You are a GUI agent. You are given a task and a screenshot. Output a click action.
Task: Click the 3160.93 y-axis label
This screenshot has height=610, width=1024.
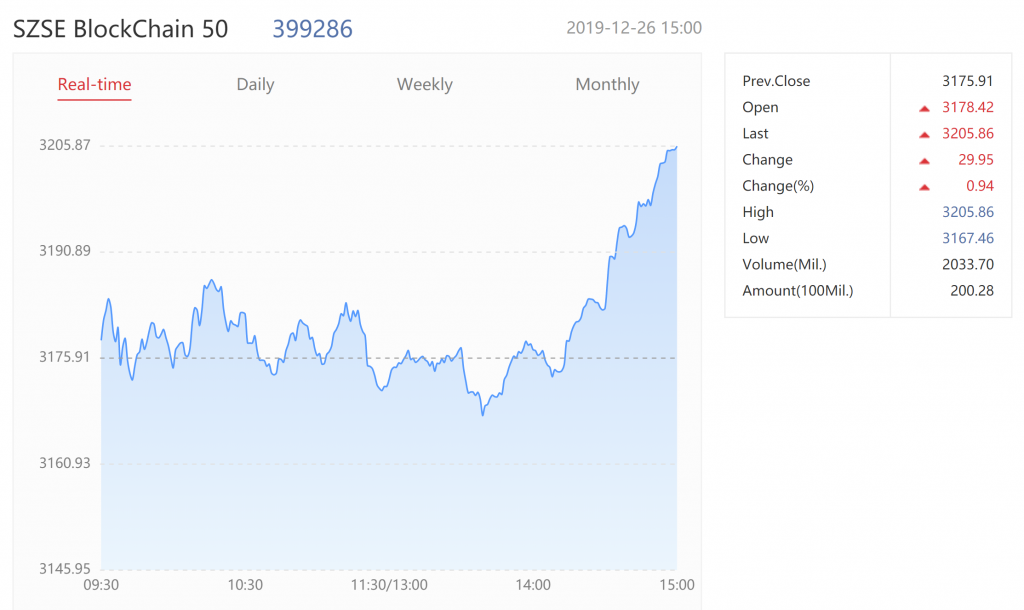coord(65,463)
